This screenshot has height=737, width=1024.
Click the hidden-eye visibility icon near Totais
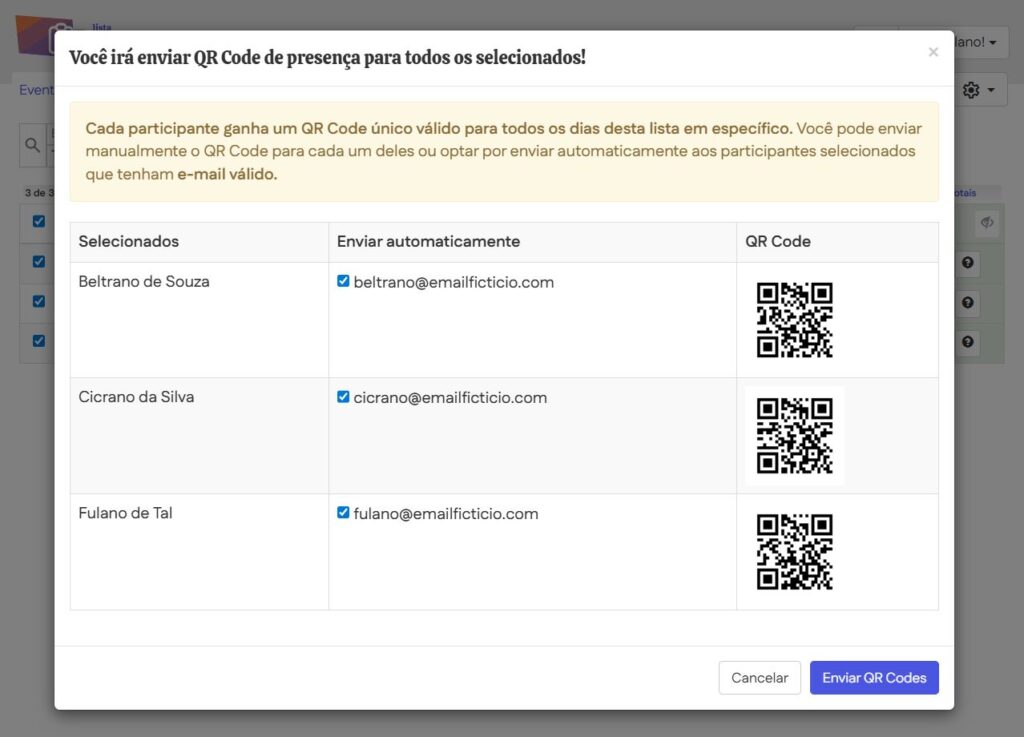tap(987, 223)
